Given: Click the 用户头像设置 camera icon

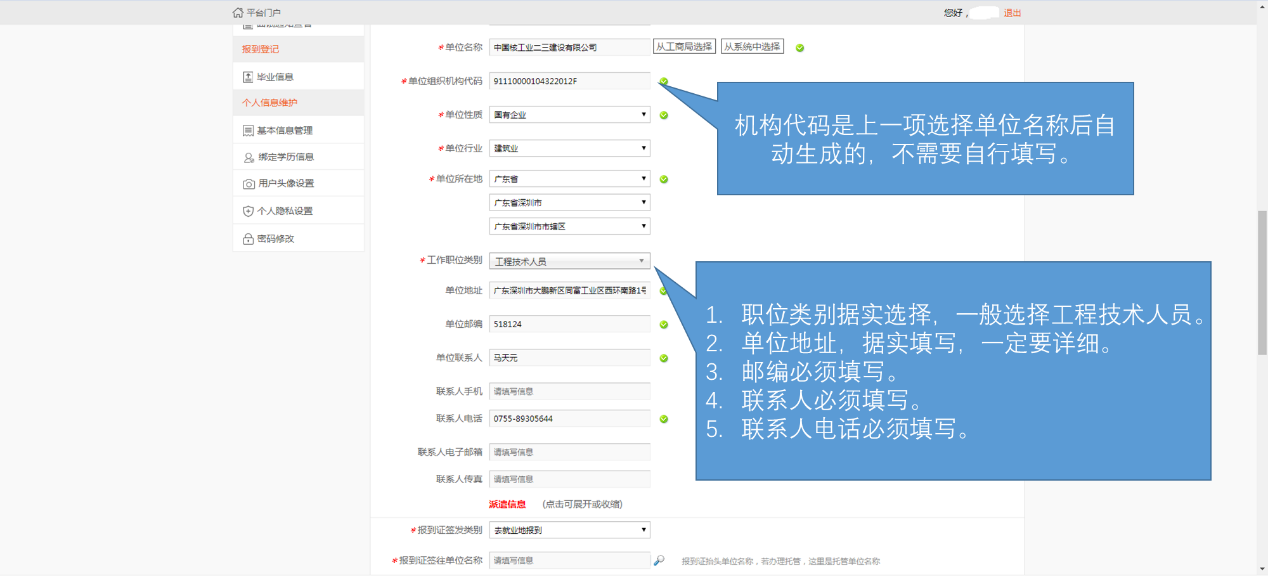Looking at the screenshot, I should pyautogui.click(x=248, y=184).
